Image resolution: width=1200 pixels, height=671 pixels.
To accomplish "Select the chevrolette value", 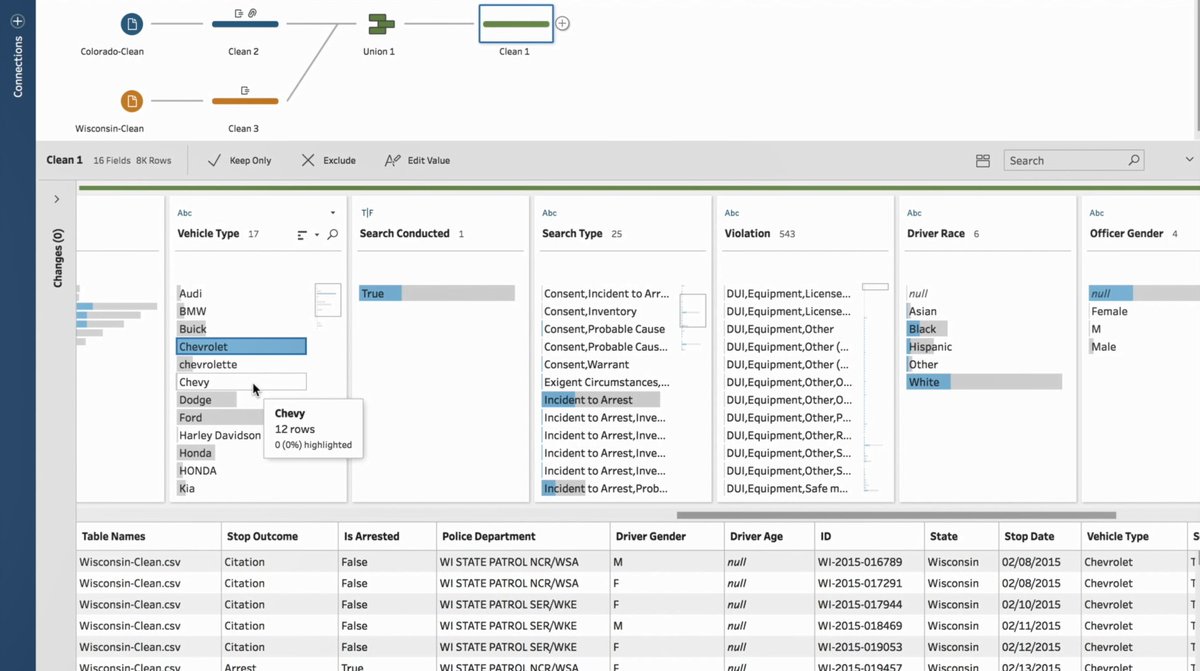I will pyautogui.click(x=241, y=364).
